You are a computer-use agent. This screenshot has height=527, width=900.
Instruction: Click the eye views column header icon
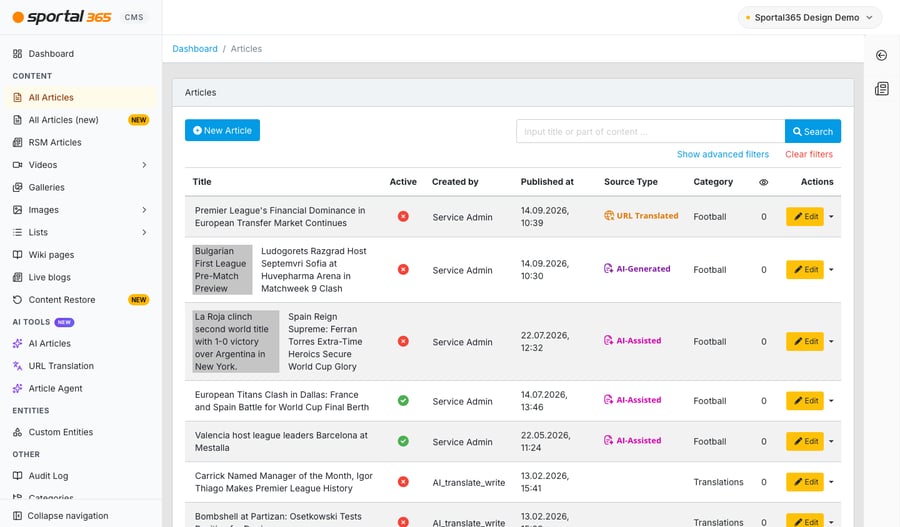[x=763, y=182]
